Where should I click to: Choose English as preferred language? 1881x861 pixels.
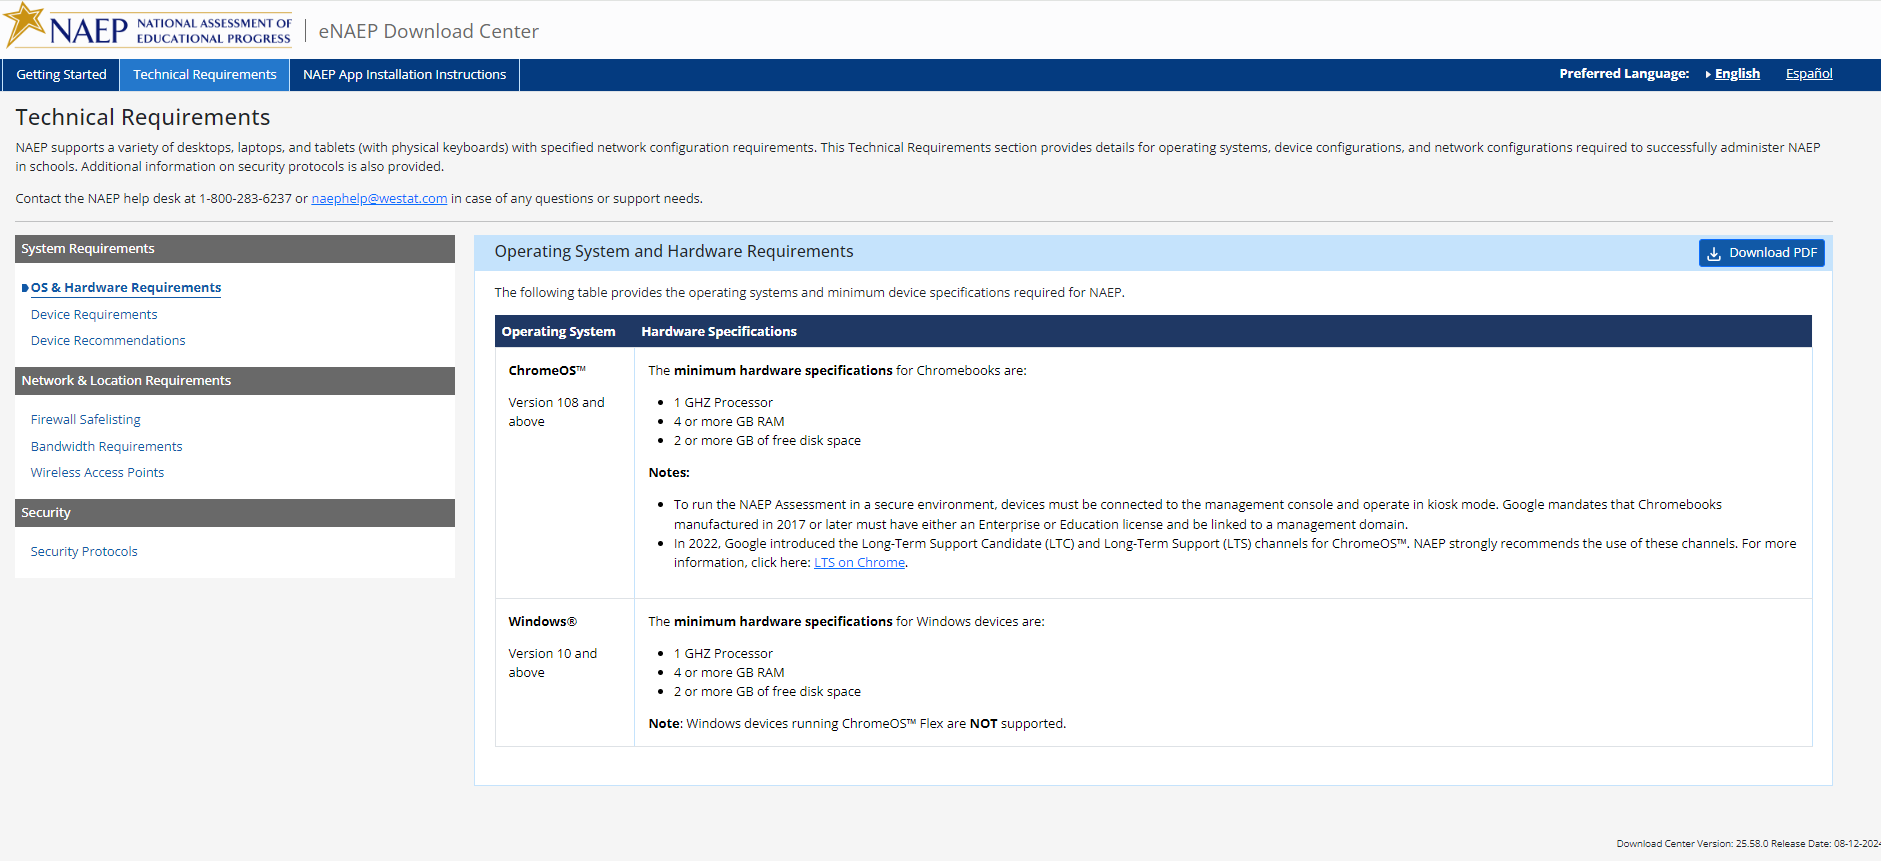point(1737,74)
